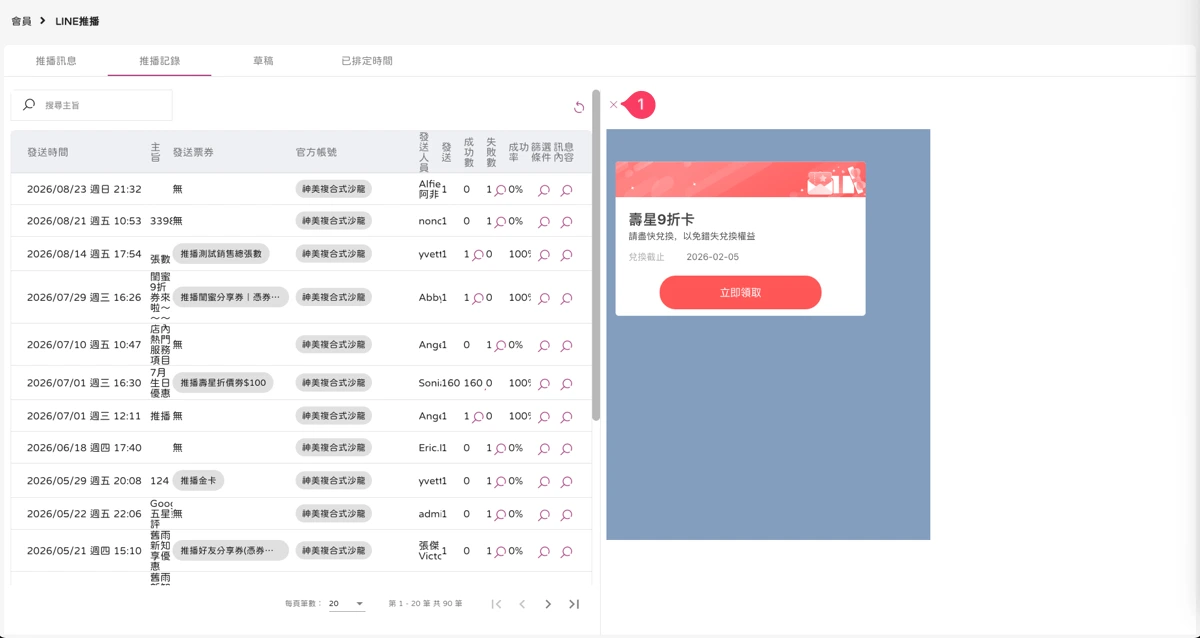Image resolution: width=1200 pixels, height=638 pixels.
Task: Click the 壽星9折卡 card title in the preview
Action: [661, 219]
